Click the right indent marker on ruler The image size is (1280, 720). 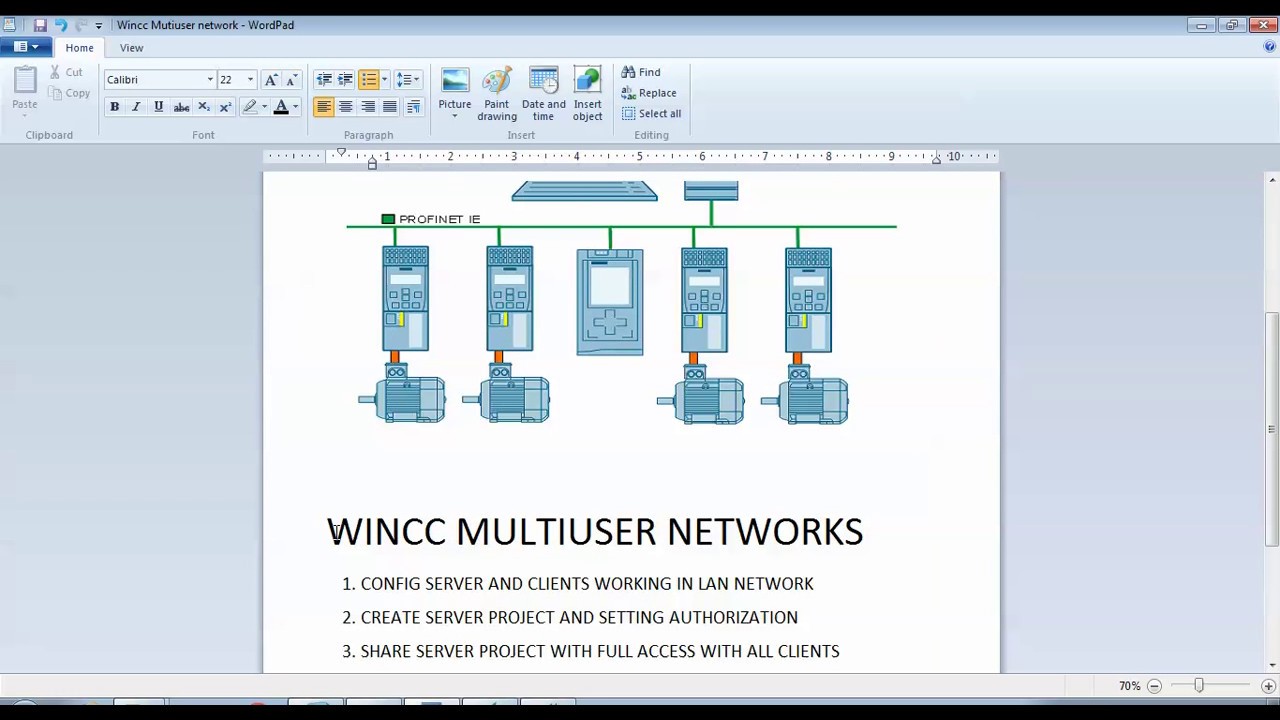[936, 161]
